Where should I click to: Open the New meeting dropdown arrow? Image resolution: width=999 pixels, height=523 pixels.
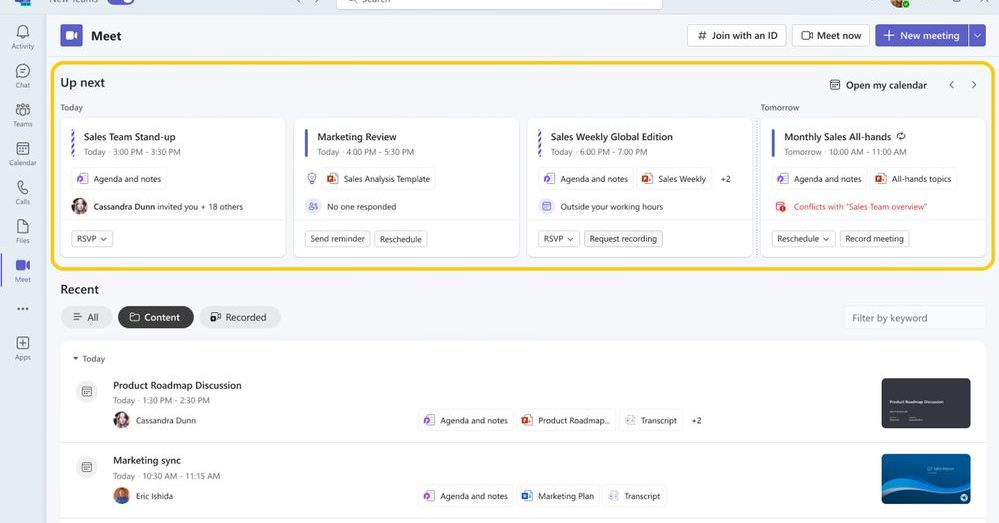coord(977,36)
